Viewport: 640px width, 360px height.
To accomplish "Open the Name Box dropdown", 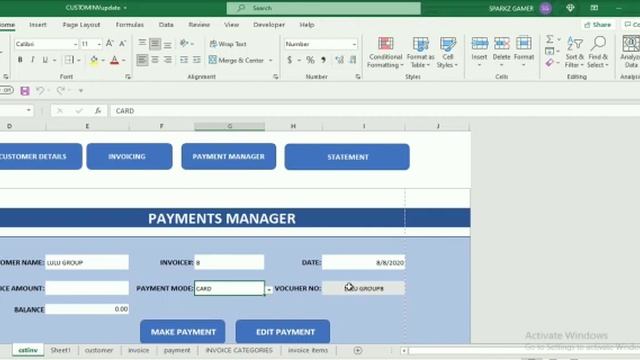I will [x=29, y=110].
